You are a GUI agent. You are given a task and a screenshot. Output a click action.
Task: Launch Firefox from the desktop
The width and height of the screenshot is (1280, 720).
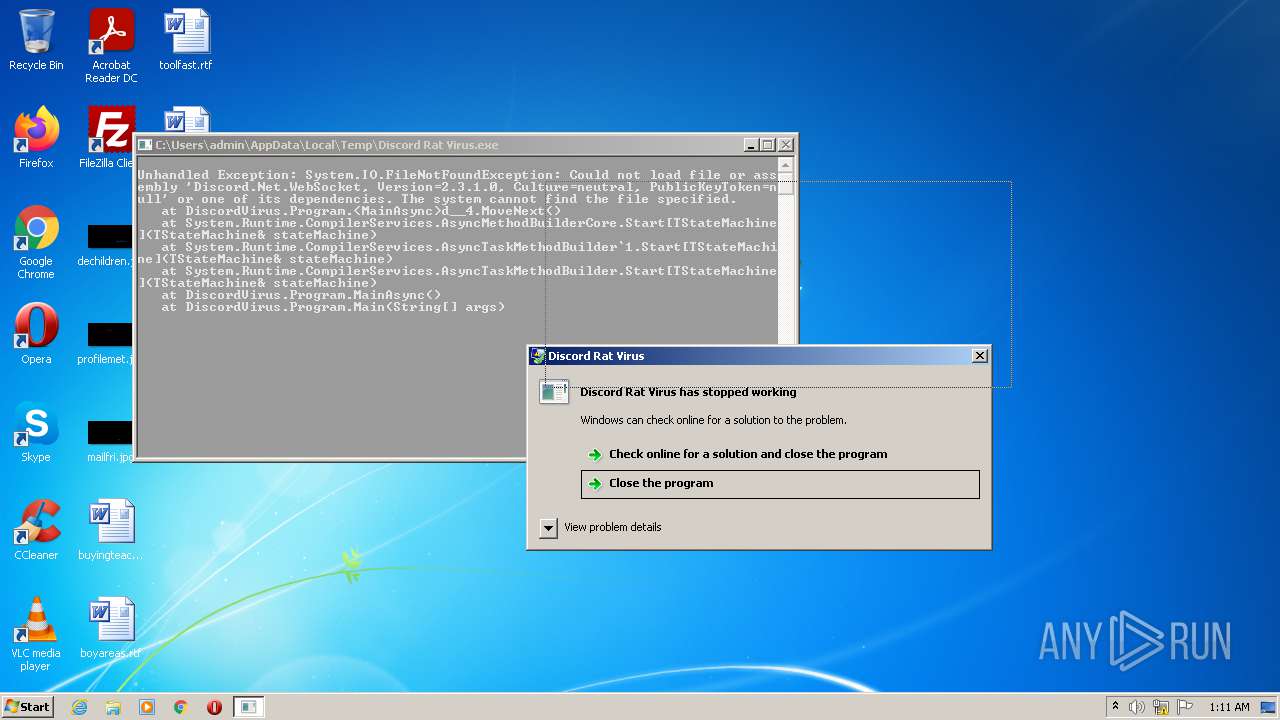[x=36, y=138]
